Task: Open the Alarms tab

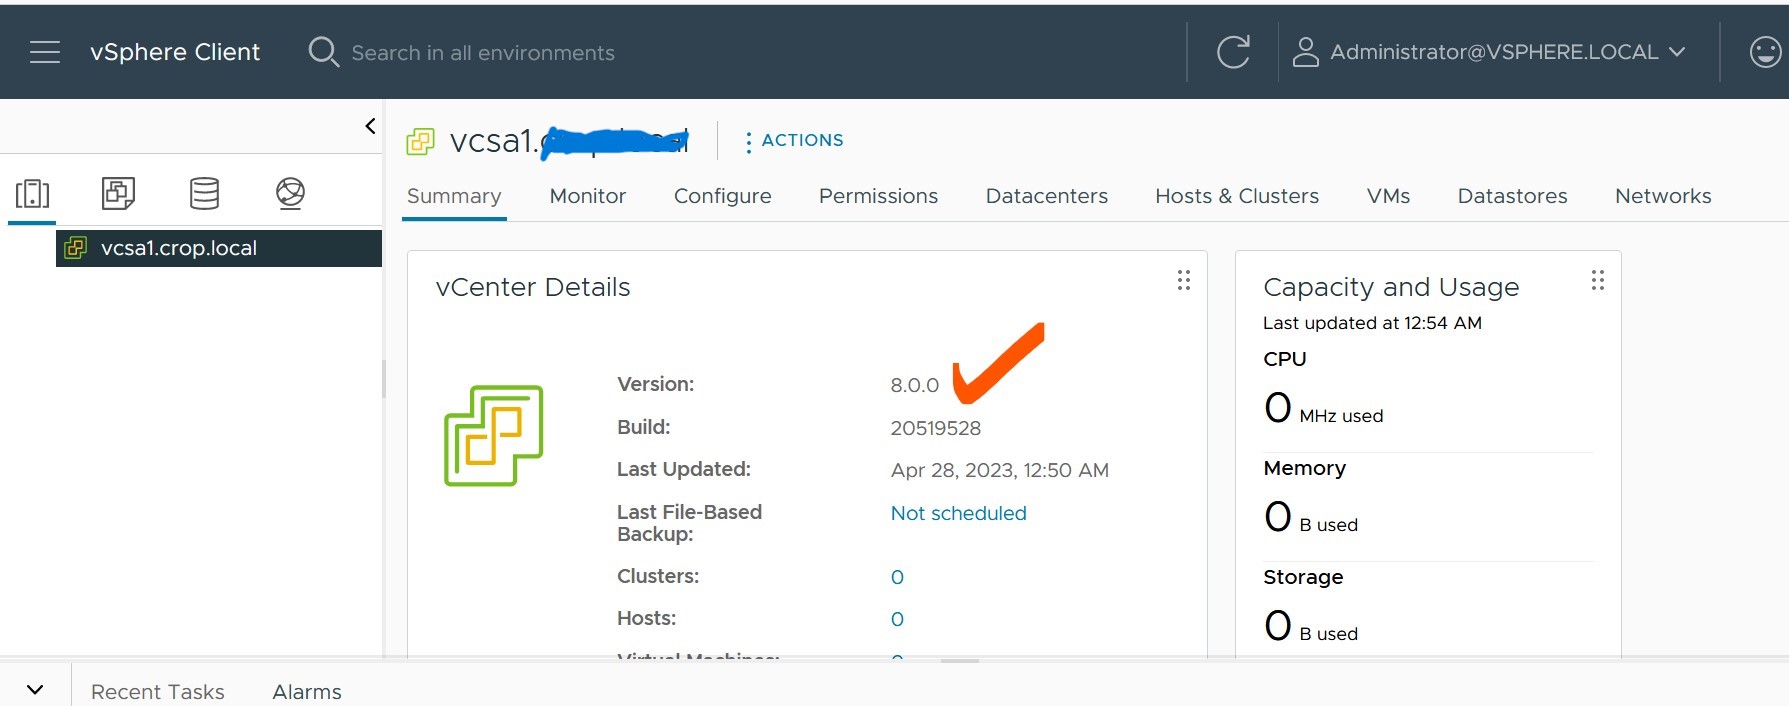Action: tap(307, 692)
